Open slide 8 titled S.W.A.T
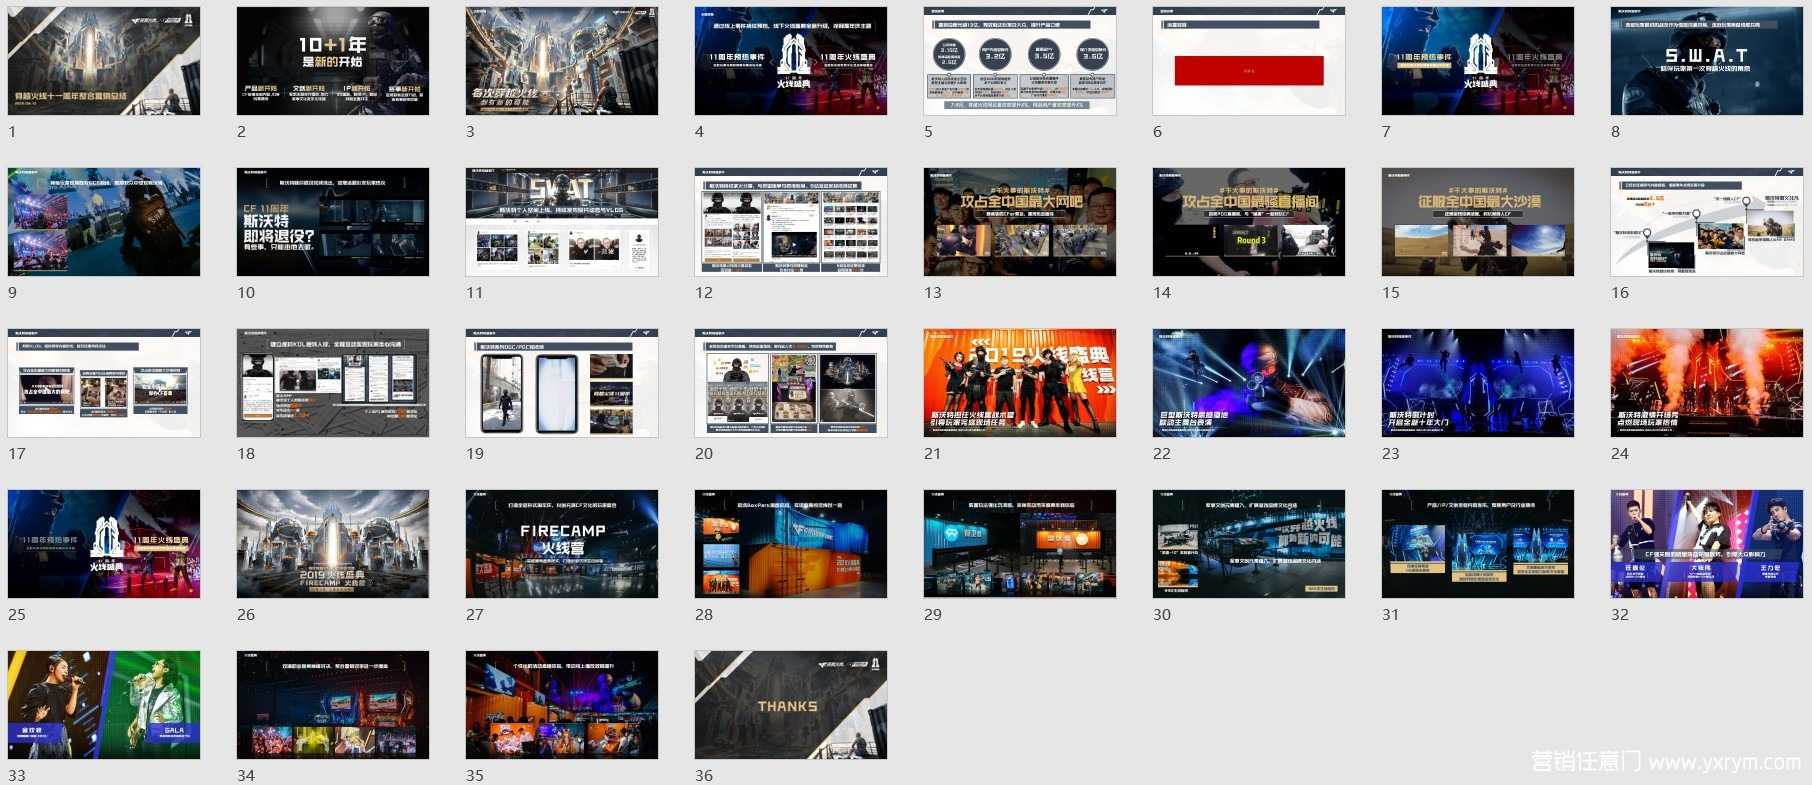 pos(1707,61)
